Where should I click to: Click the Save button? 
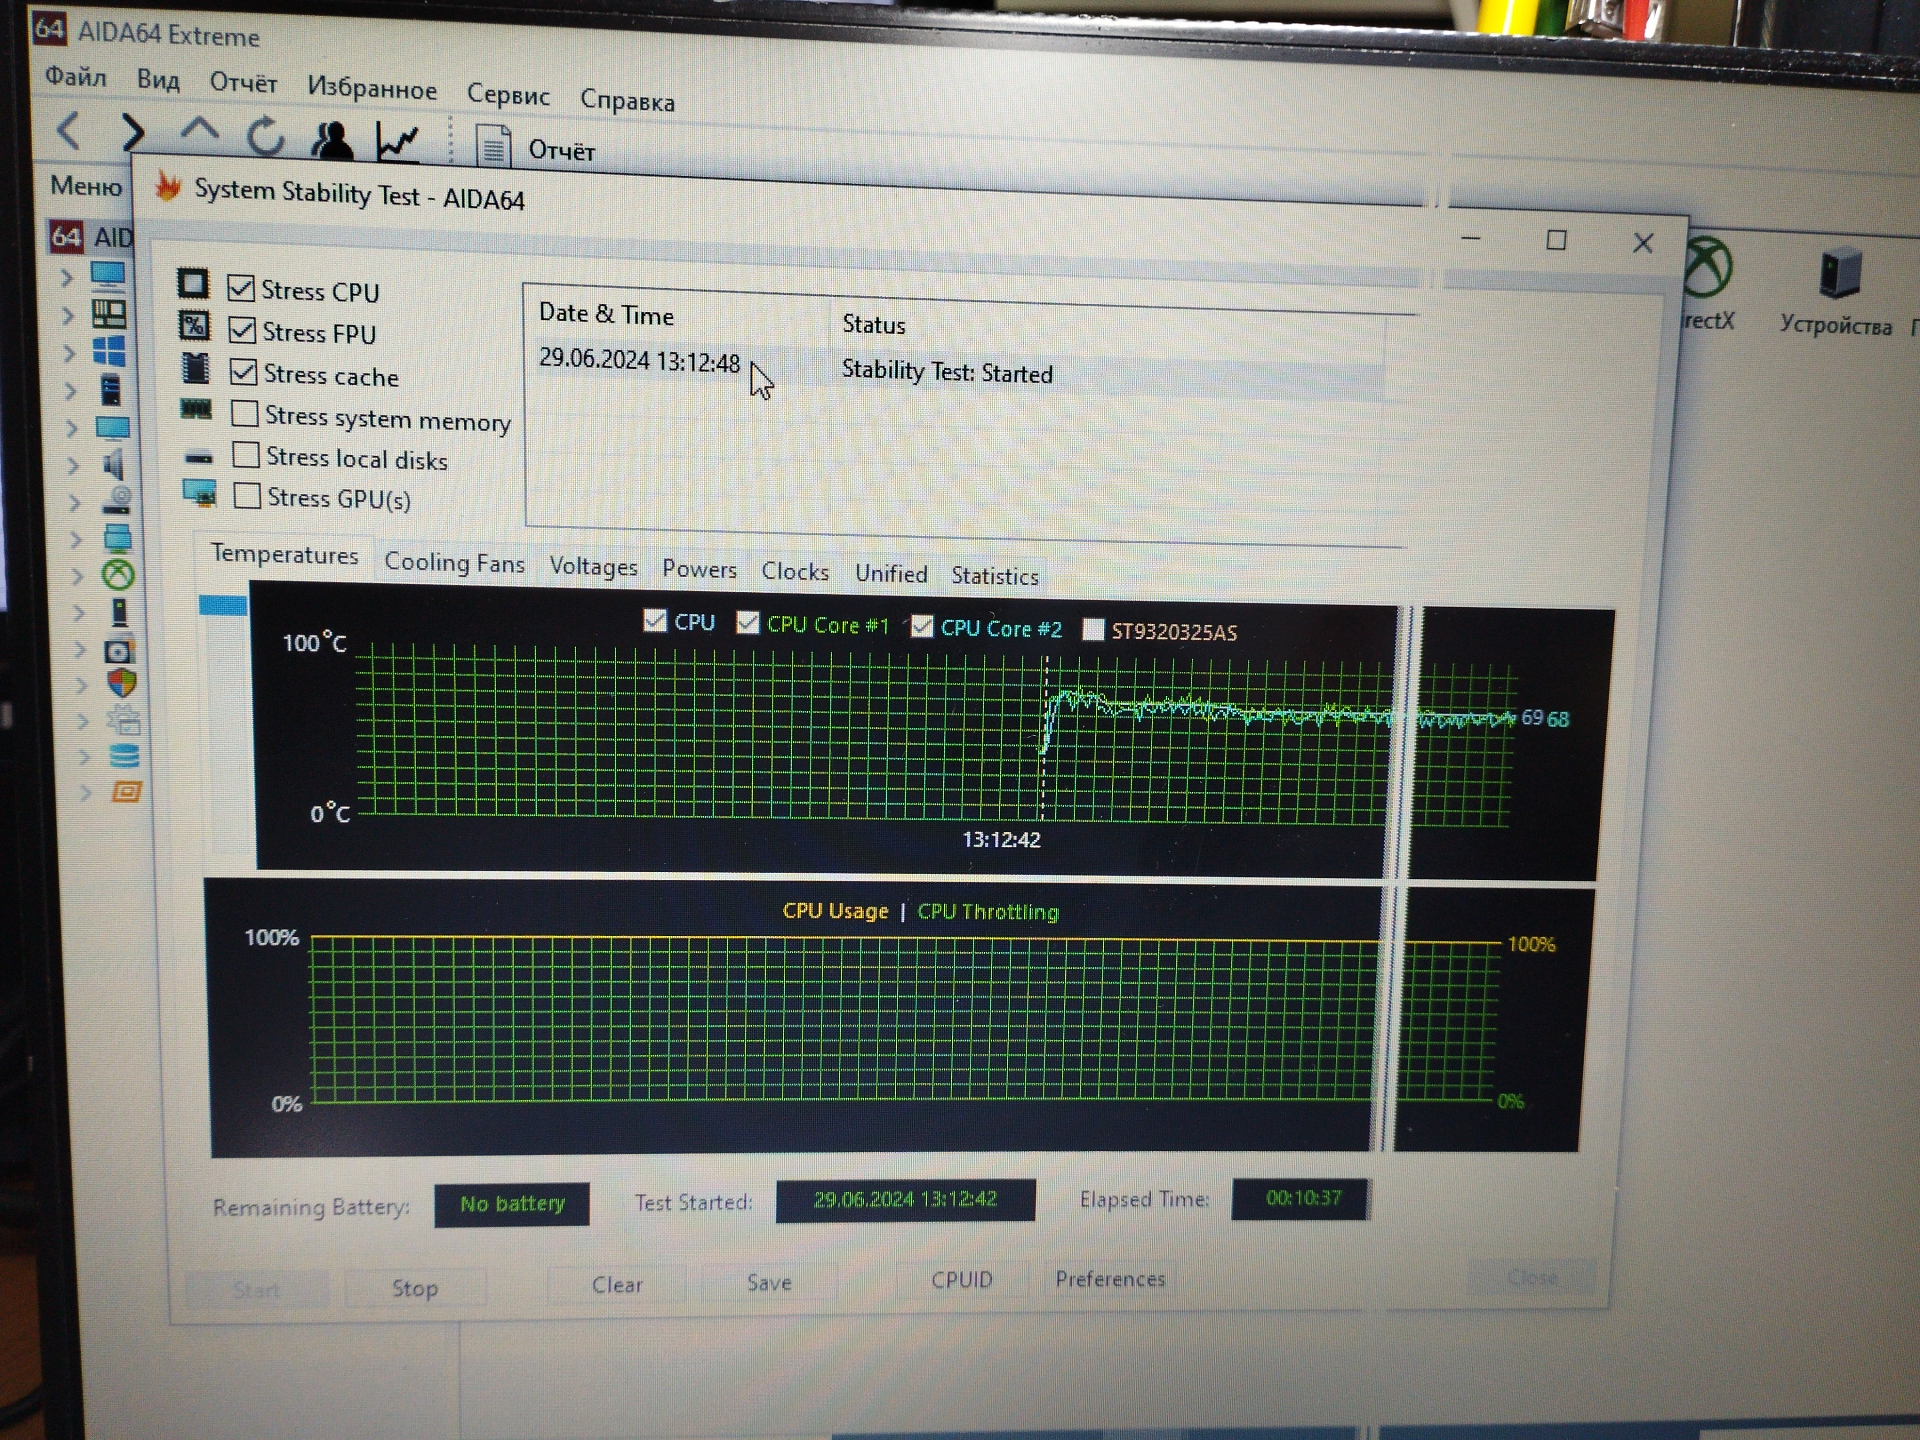(x=769, y=1283)
